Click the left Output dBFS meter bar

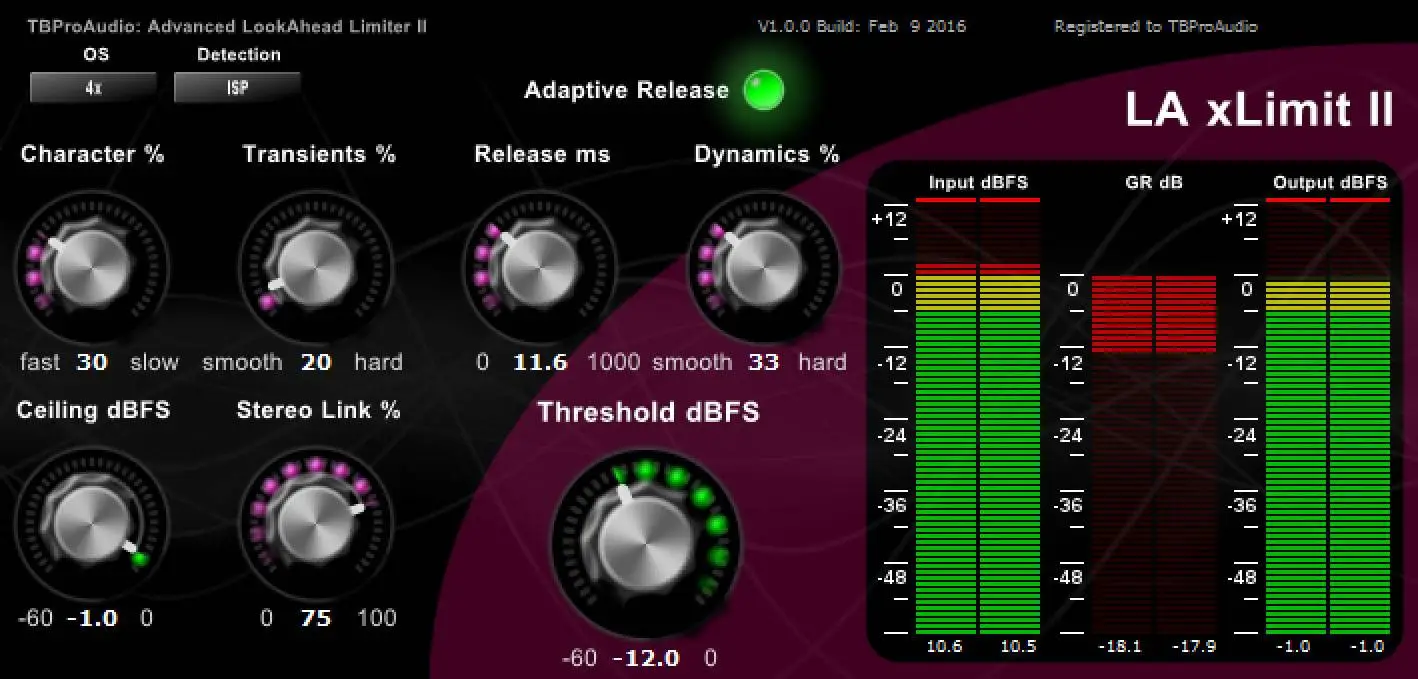[1296, 417]
